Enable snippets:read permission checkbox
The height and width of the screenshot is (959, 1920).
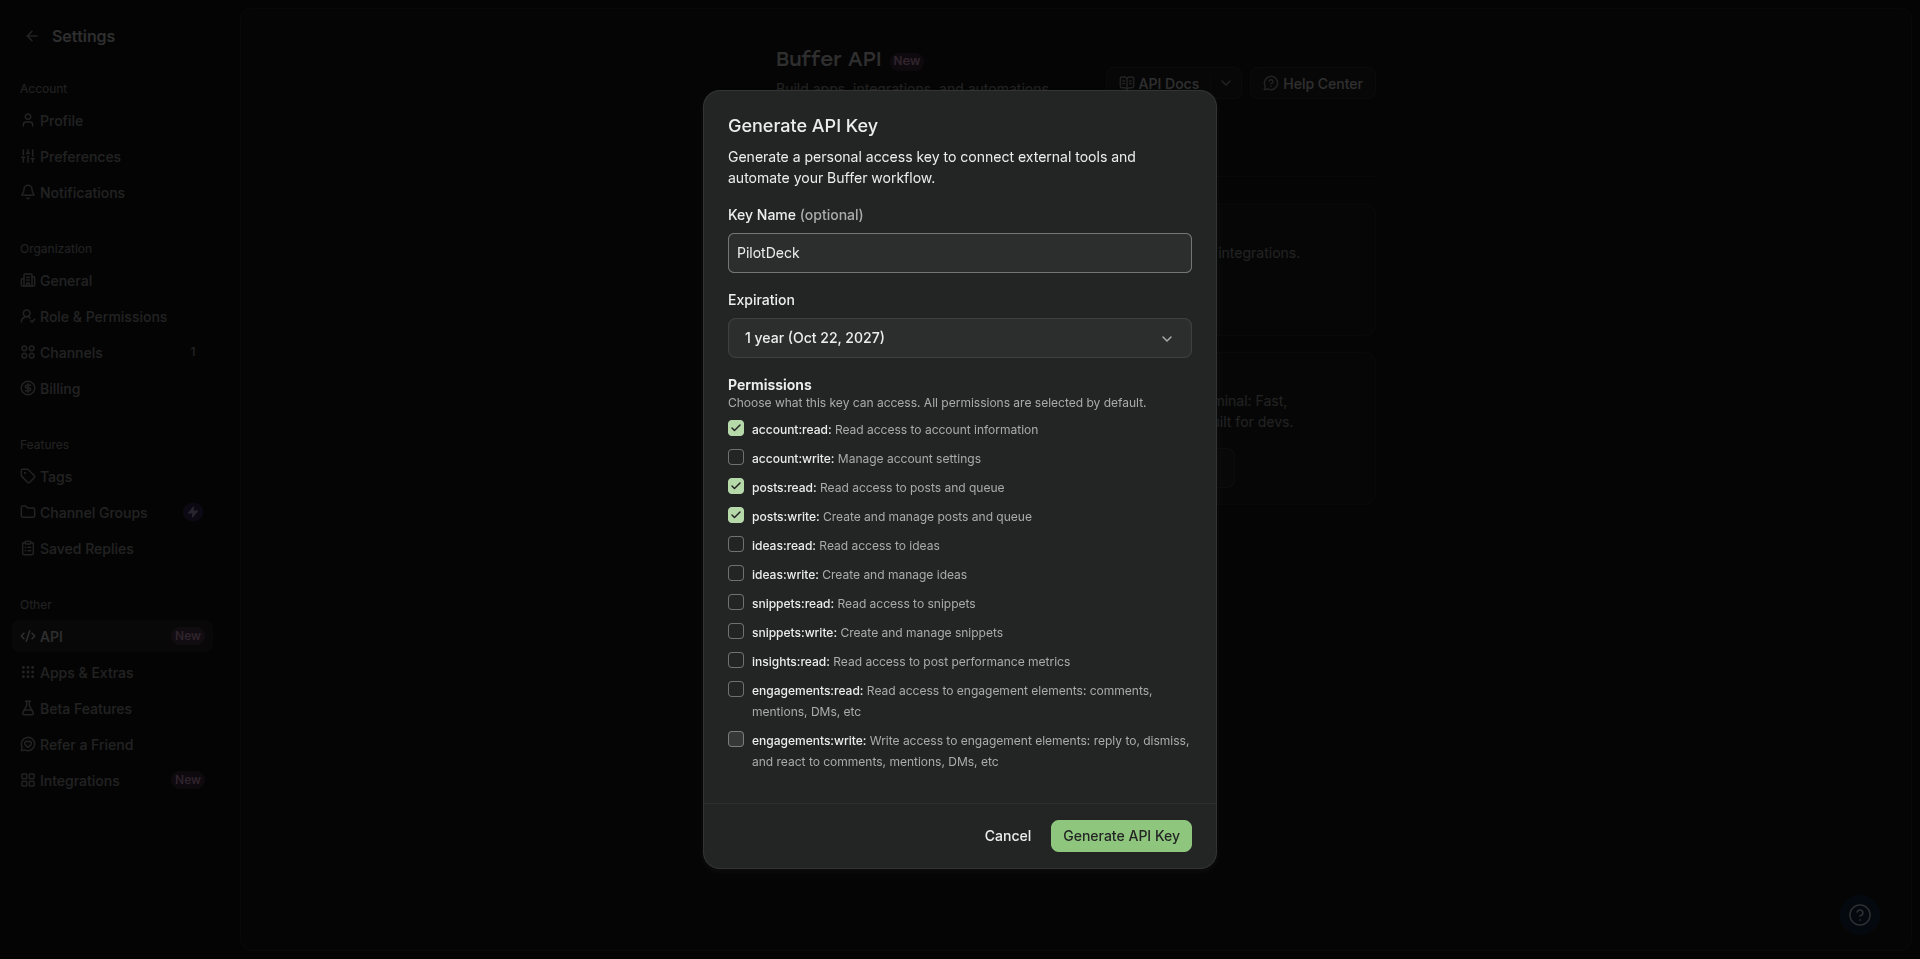pos(736,602)
